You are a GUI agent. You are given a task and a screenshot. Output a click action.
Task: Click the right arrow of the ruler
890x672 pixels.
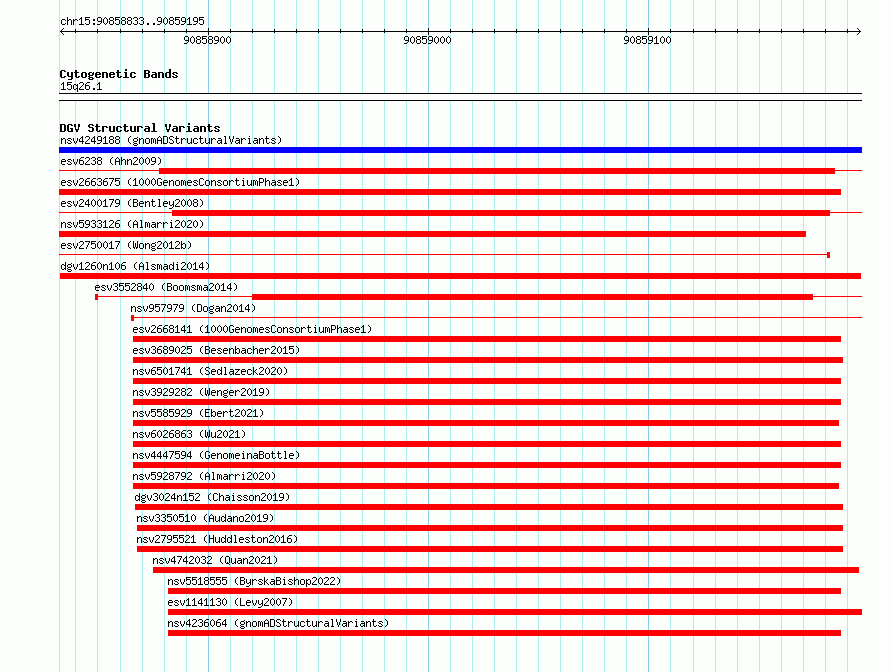[x=858, y=31]
